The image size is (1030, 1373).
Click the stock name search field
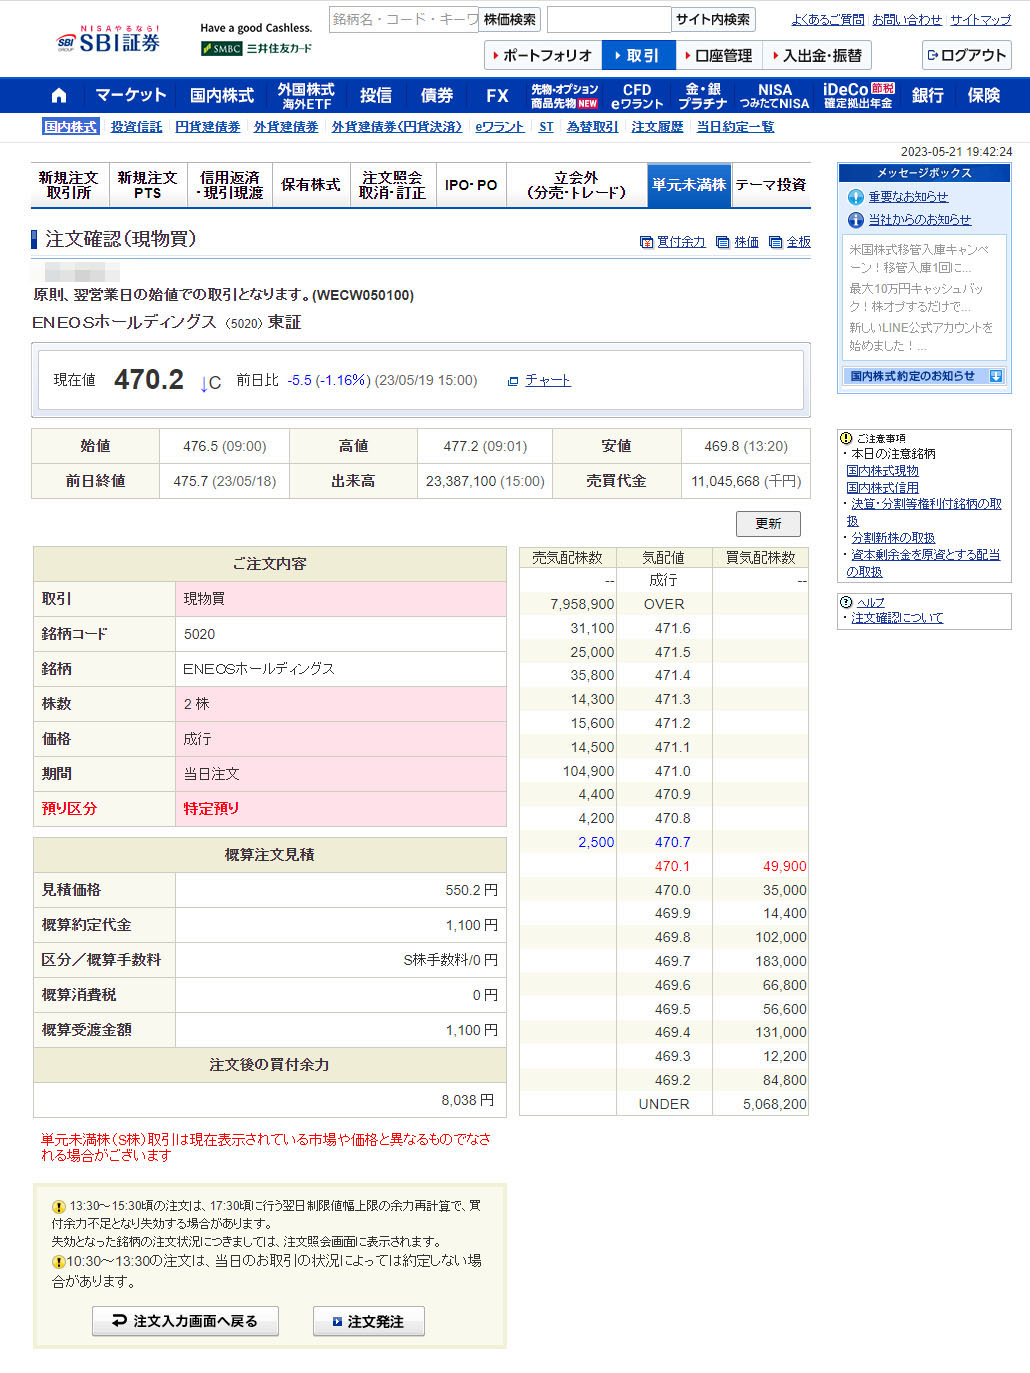tap(403, 19)
